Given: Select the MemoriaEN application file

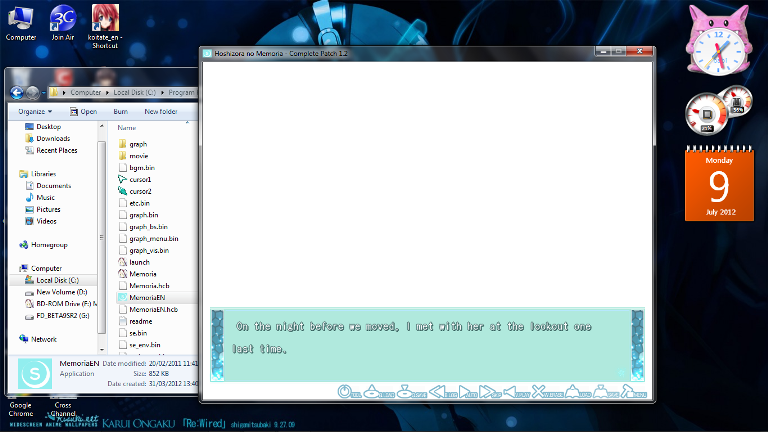Looking at the screenshot, I should 147,298.
